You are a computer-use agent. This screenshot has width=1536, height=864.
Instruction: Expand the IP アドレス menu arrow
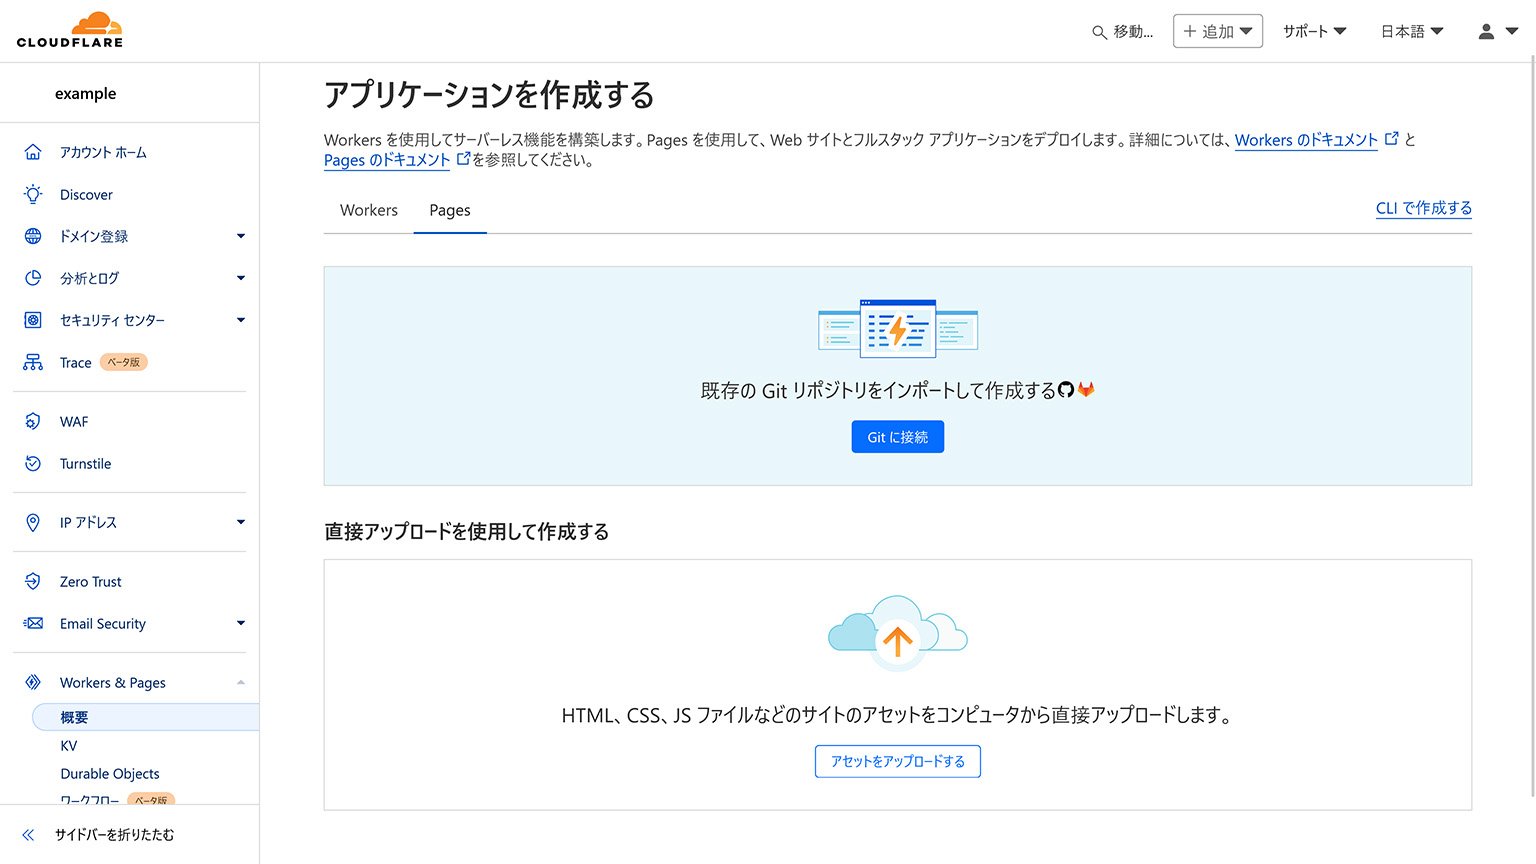pyautogui.click(x=240, y=522)
